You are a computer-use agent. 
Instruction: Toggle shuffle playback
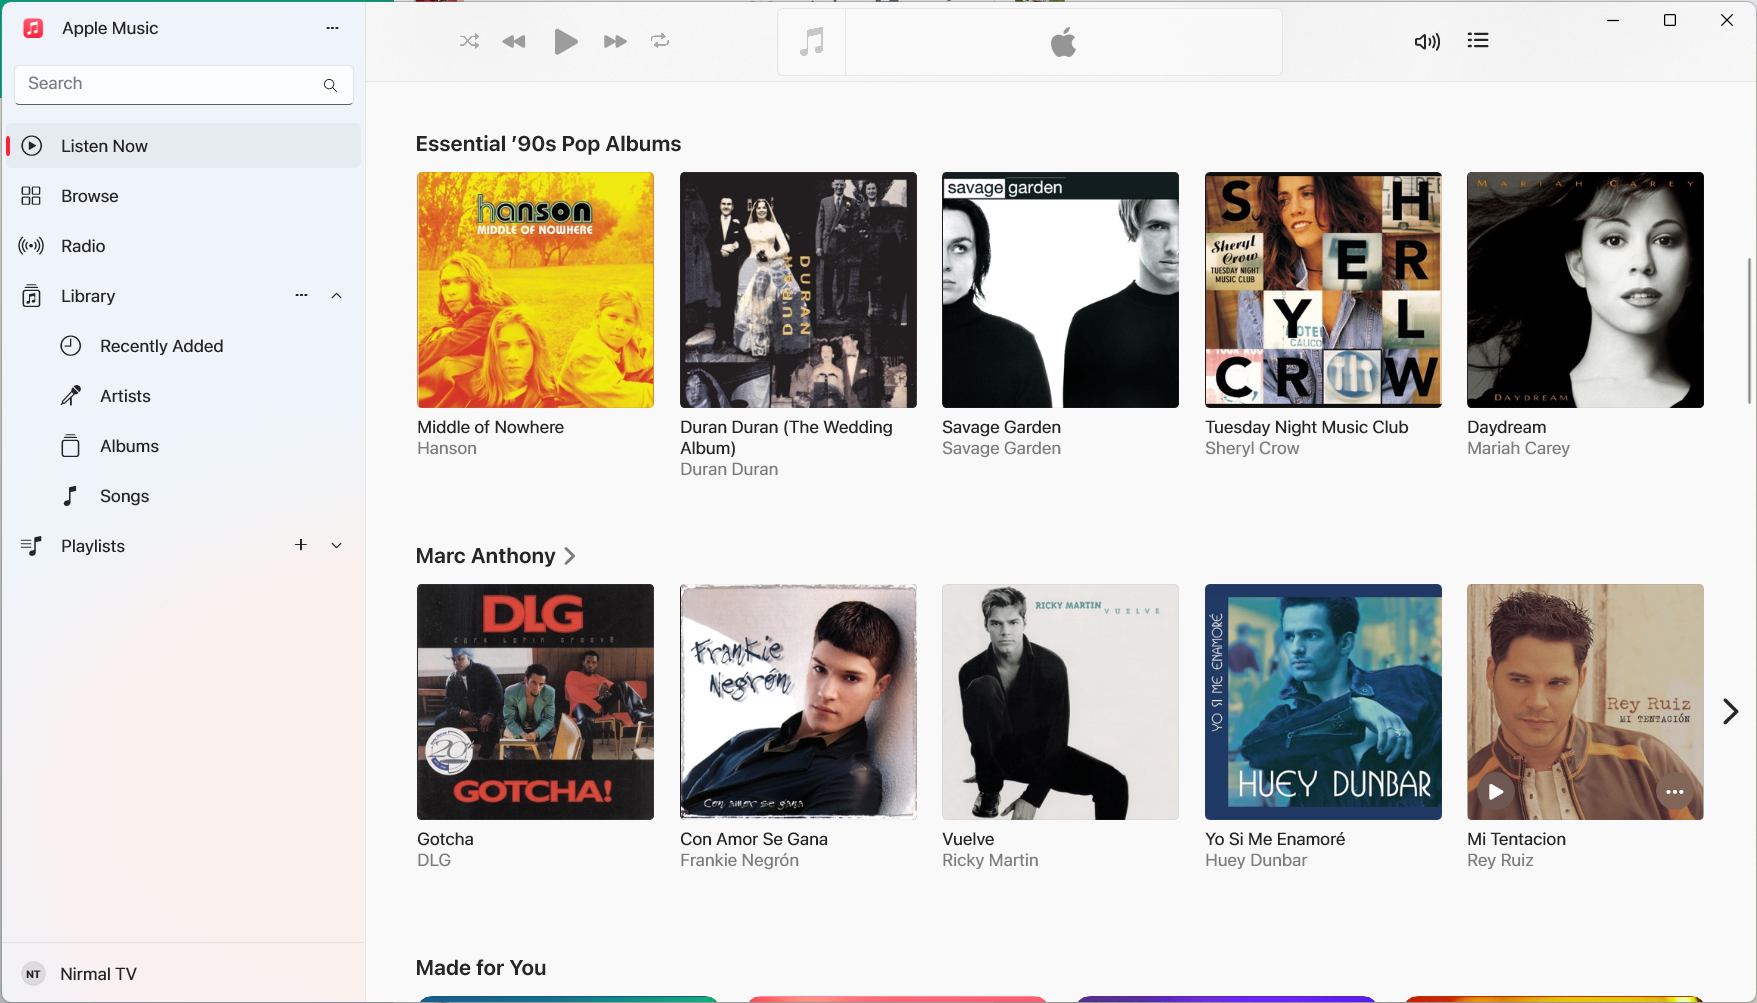tap(469, 41)
